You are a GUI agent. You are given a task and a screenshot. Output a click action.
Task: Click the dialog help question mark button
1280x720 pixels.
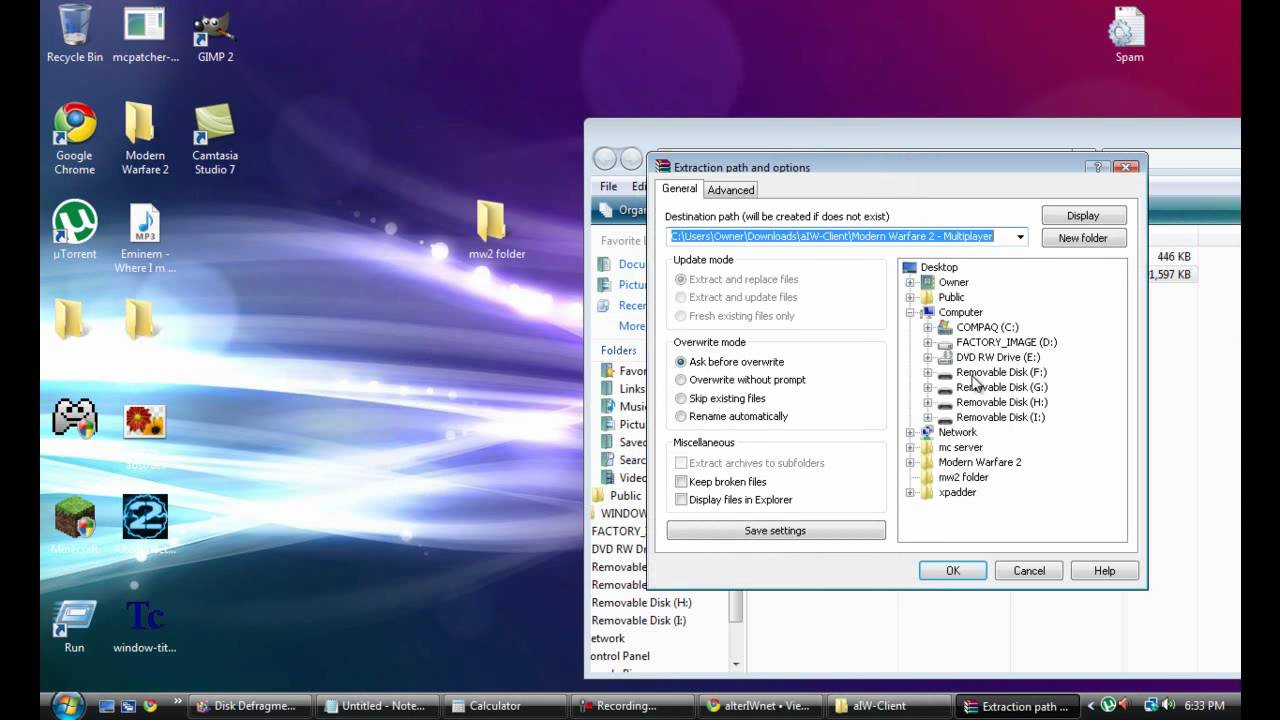click(x=1097, y=167)
